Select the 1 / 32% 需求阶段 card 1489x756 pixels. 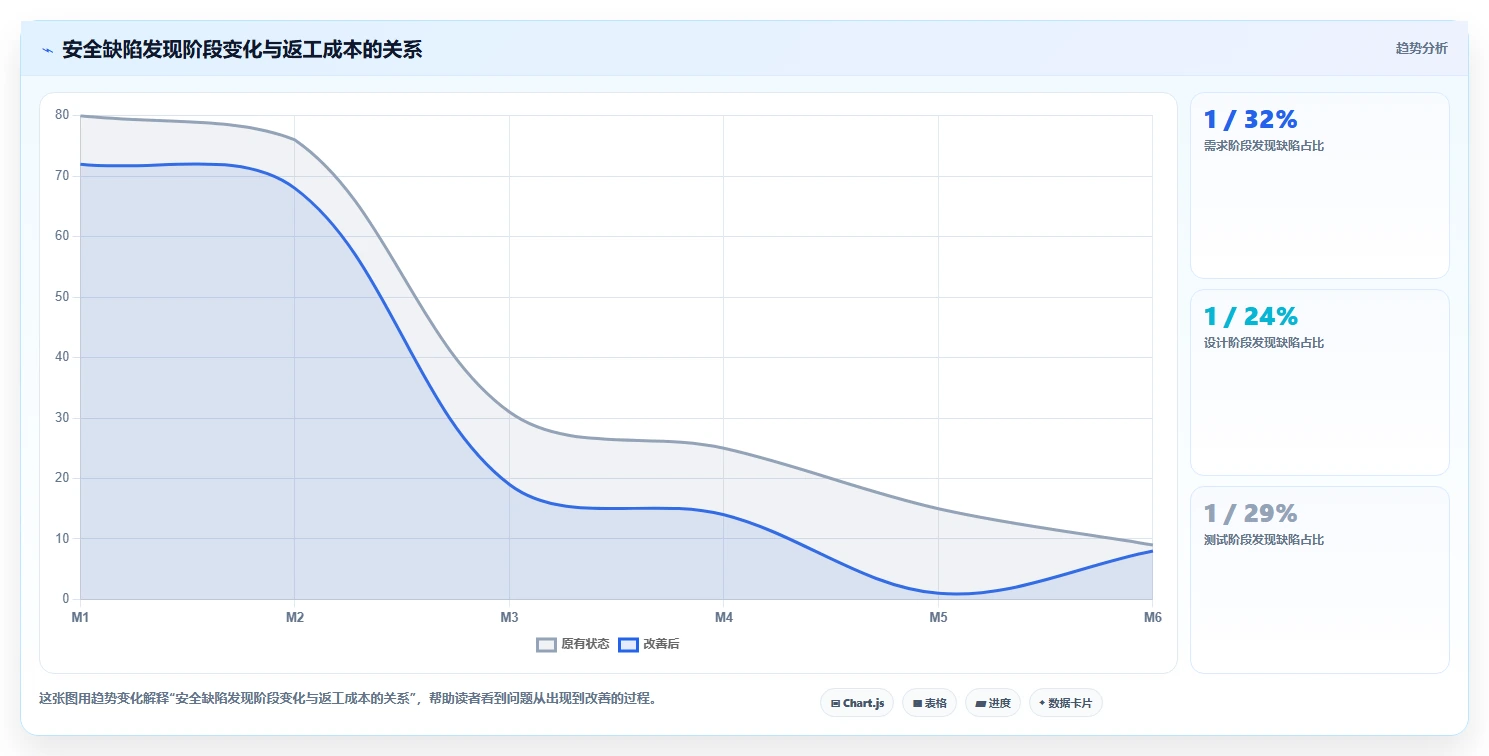point(1319,185)
